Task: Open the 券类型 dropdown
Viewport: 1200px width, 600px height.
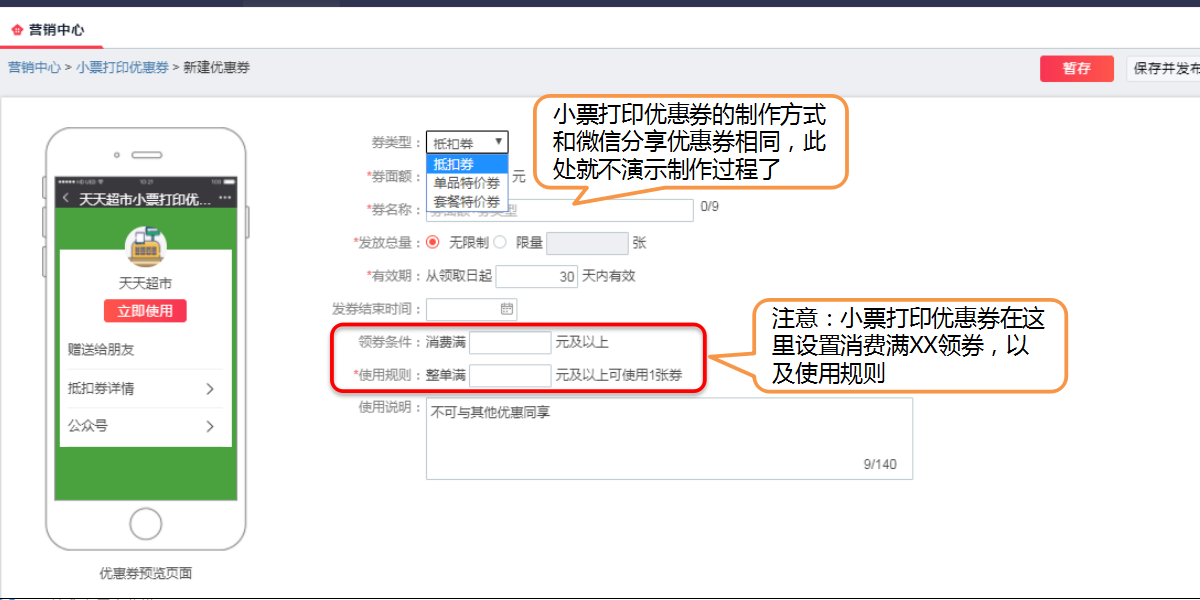Action: (x=466, y=142)
